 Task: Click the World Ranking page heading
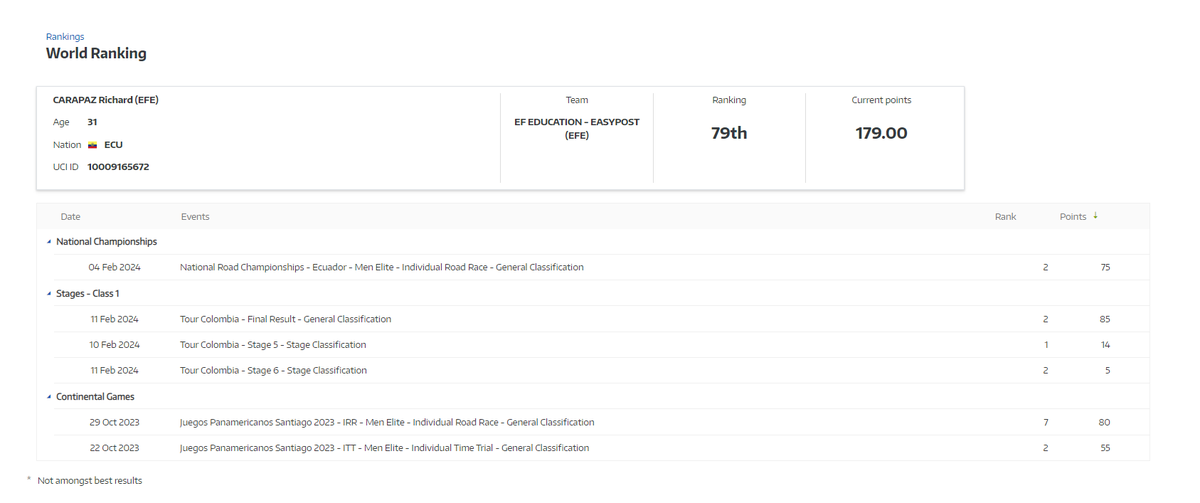96,54
